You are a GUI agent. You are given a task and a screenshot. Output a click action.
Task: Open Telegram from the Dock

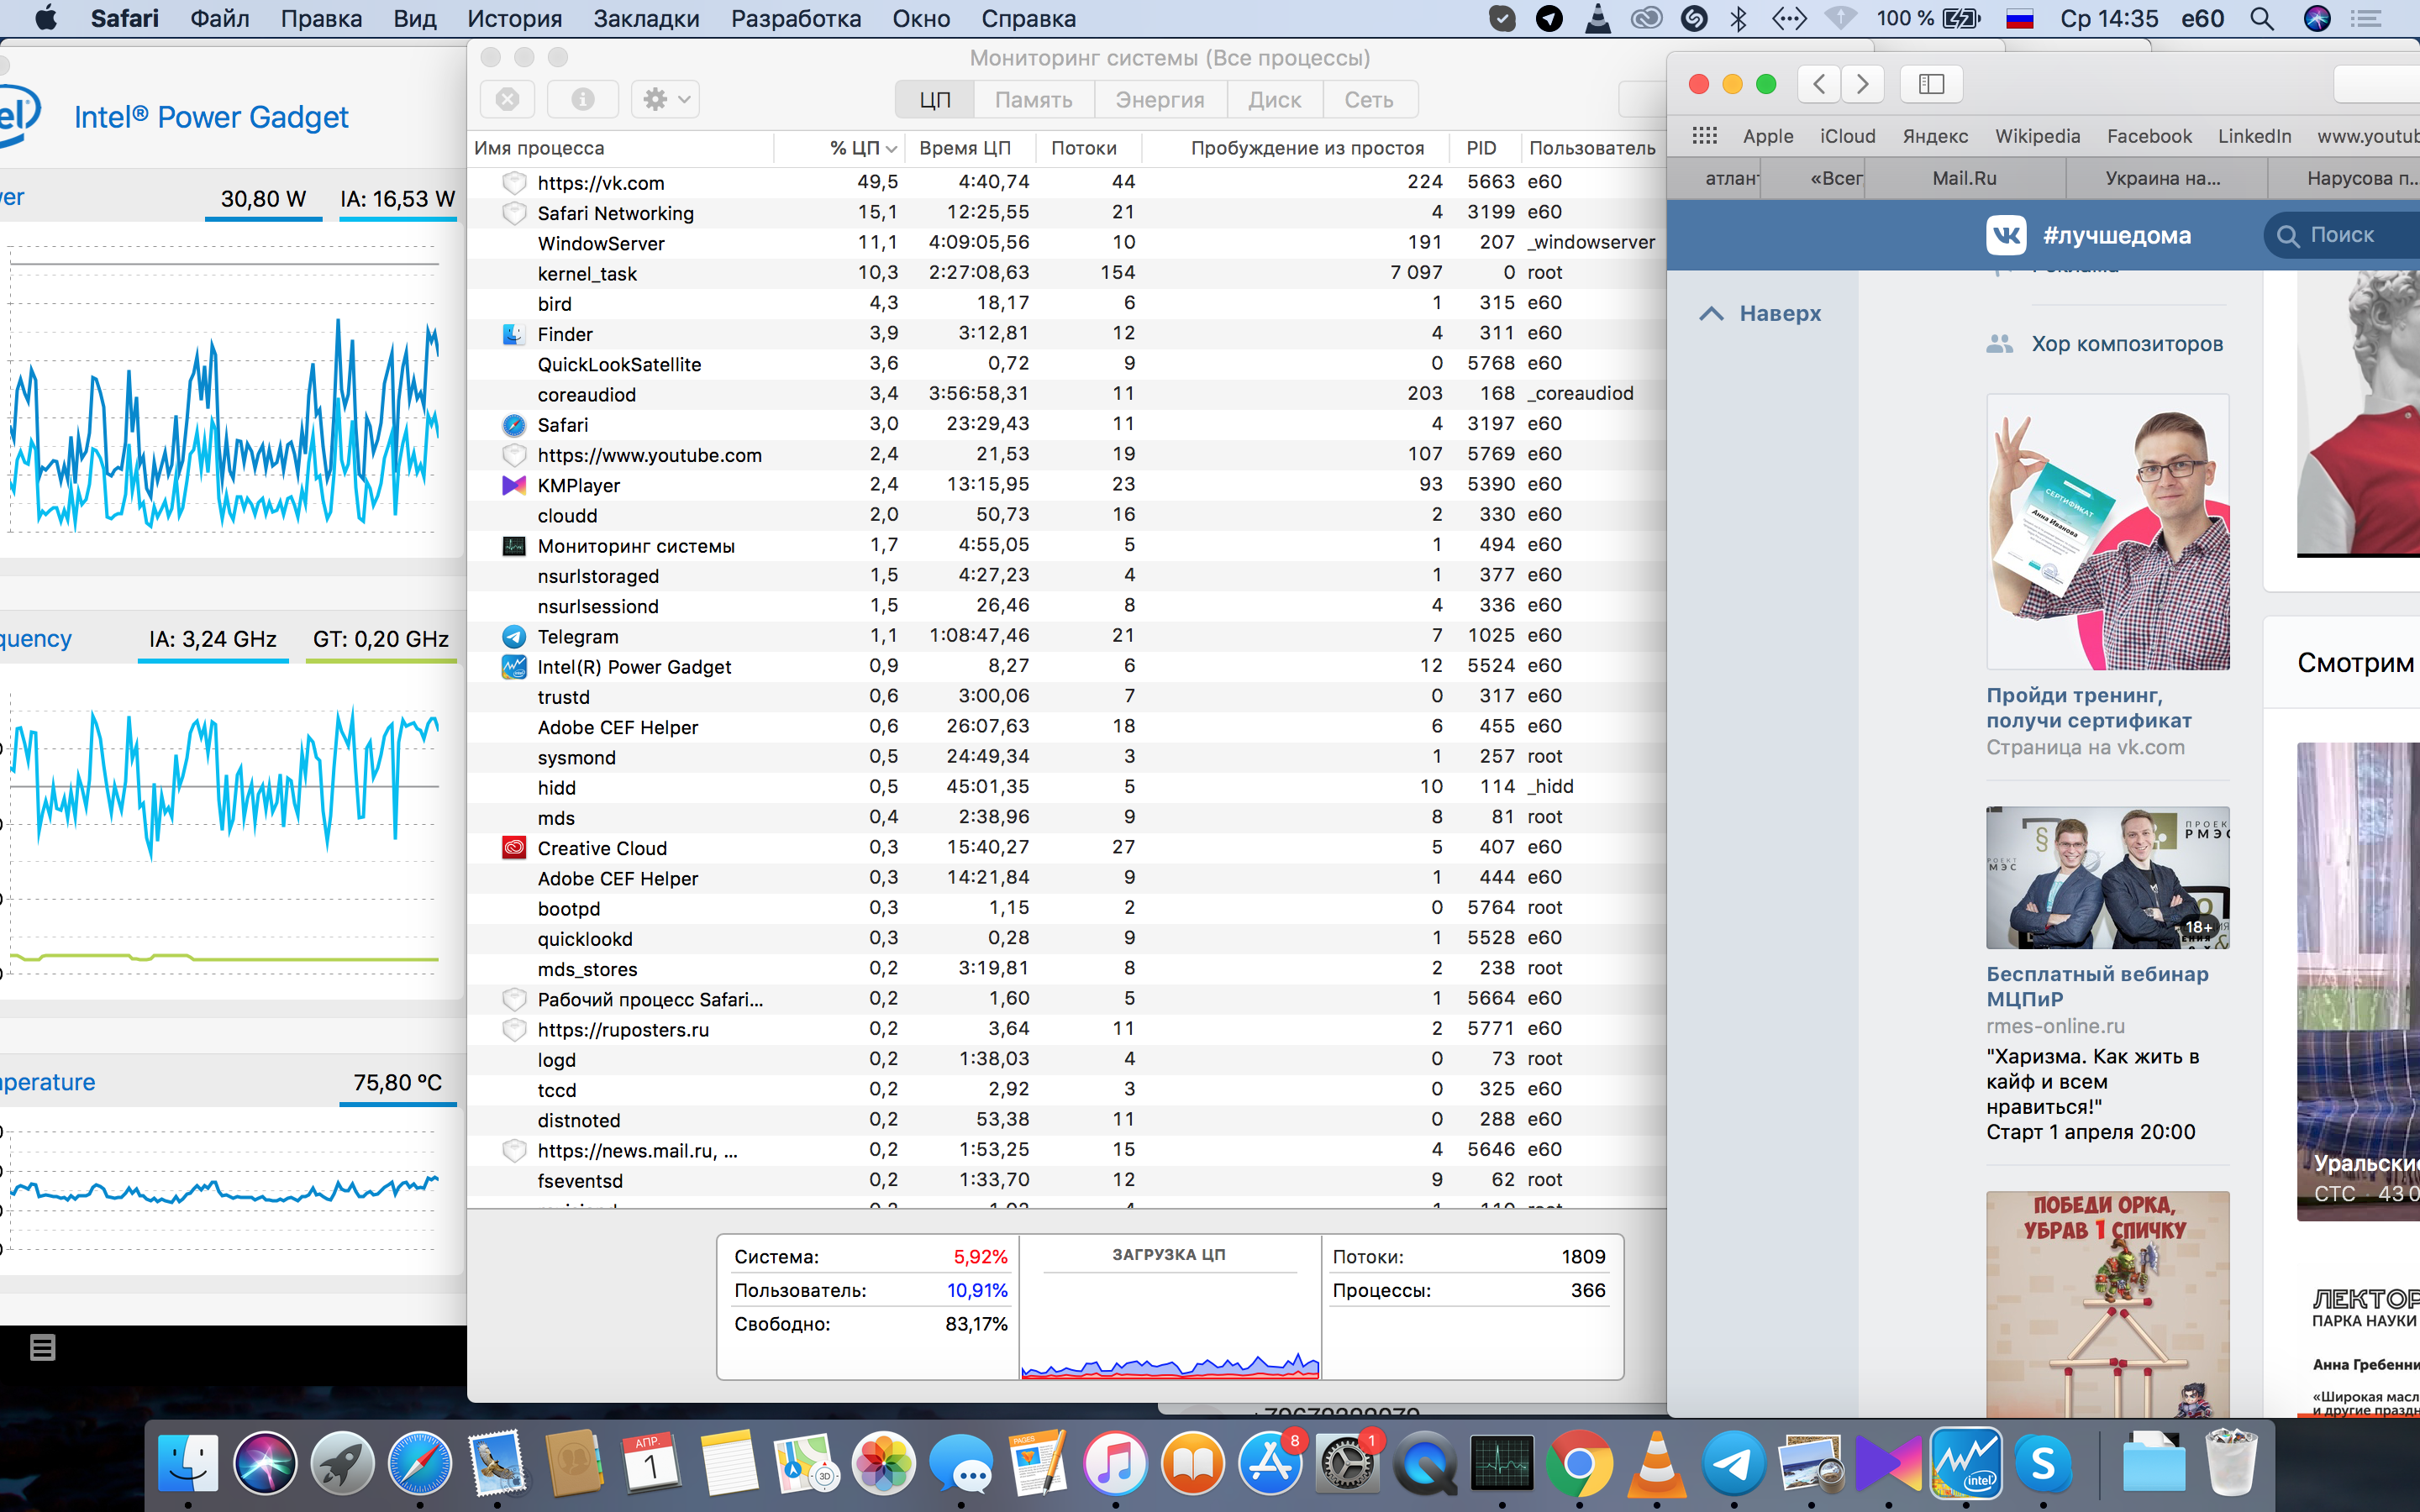tap(1733, 1463)
